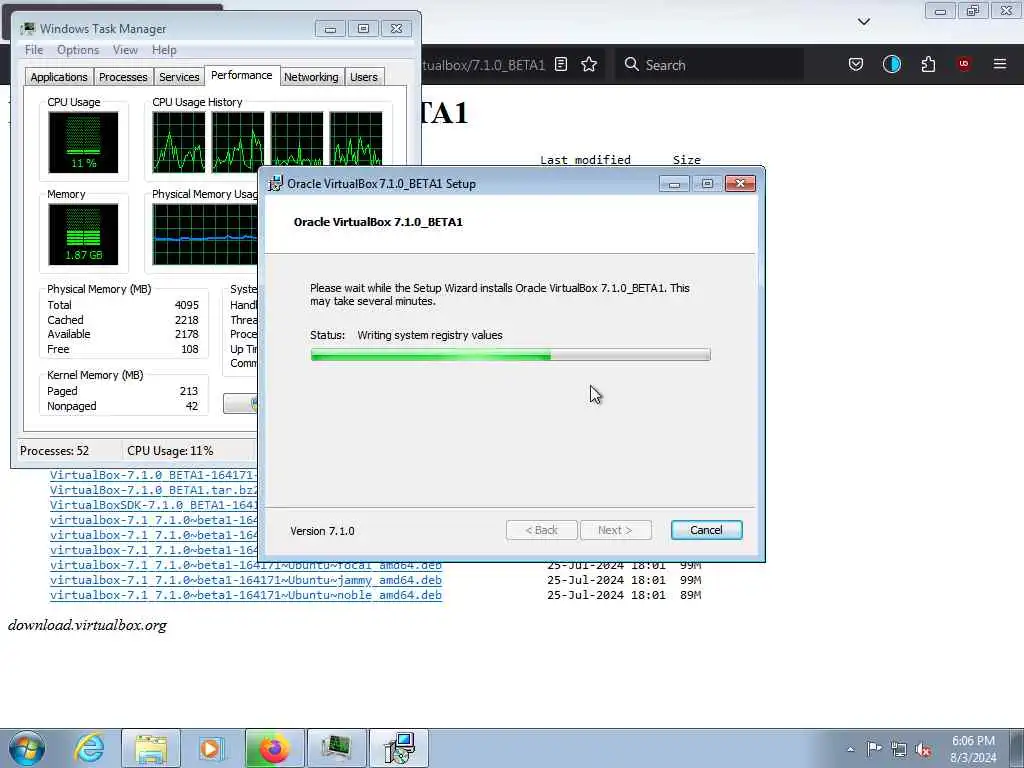The height and width of the screenshot is (768, 1024).
Task: Select the Performance tab
Action: point(242,76)
